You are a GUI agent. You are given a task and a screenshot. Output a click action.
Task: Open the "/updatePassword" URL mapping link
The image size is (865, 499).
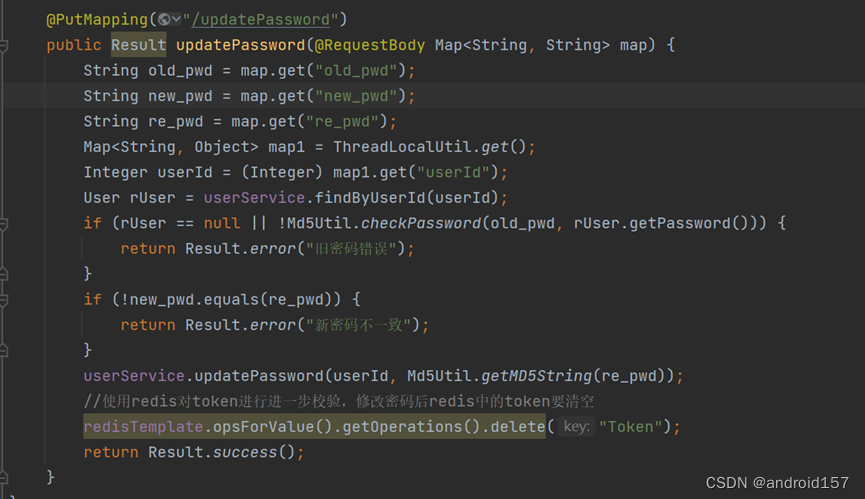(x=260, y=20)
